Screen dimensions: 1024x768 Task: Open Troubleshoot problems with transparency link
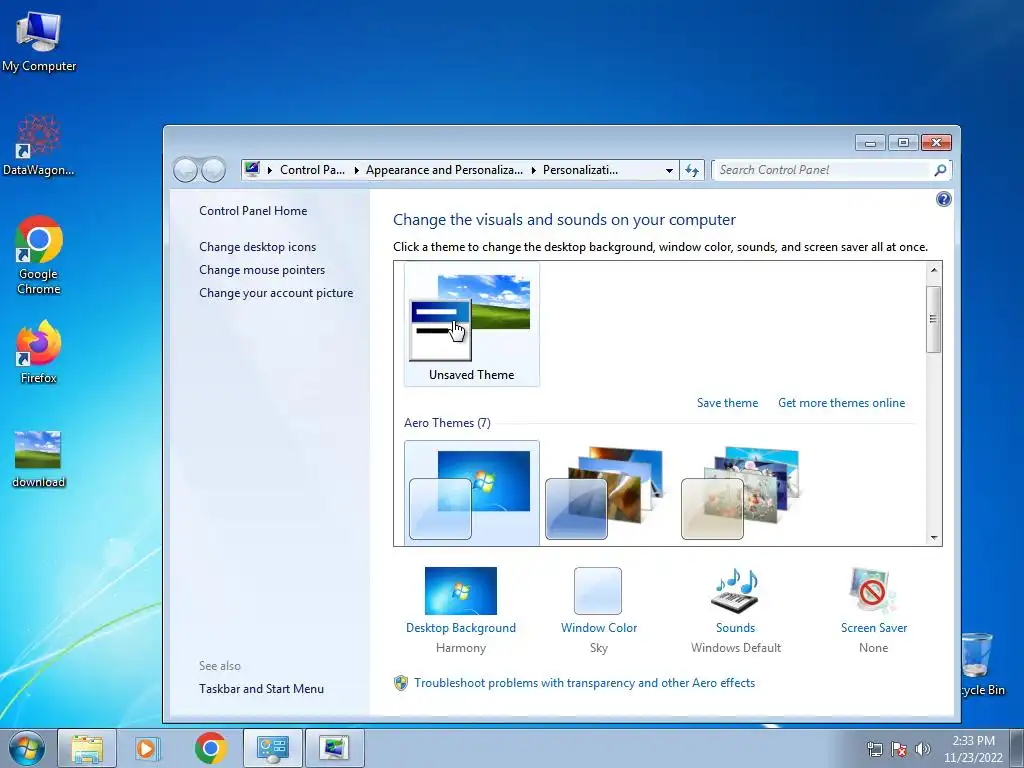click(x=584, y=682)
